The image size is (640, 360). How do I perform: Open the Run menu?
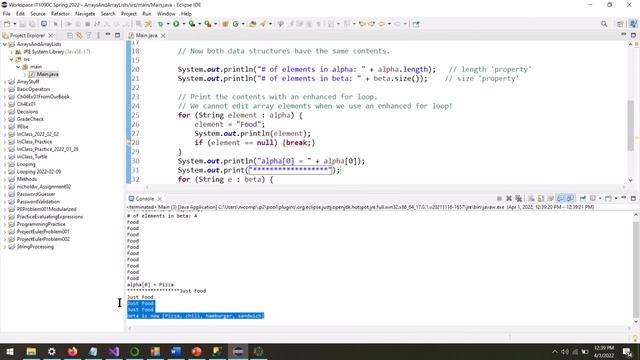point(147,13)
